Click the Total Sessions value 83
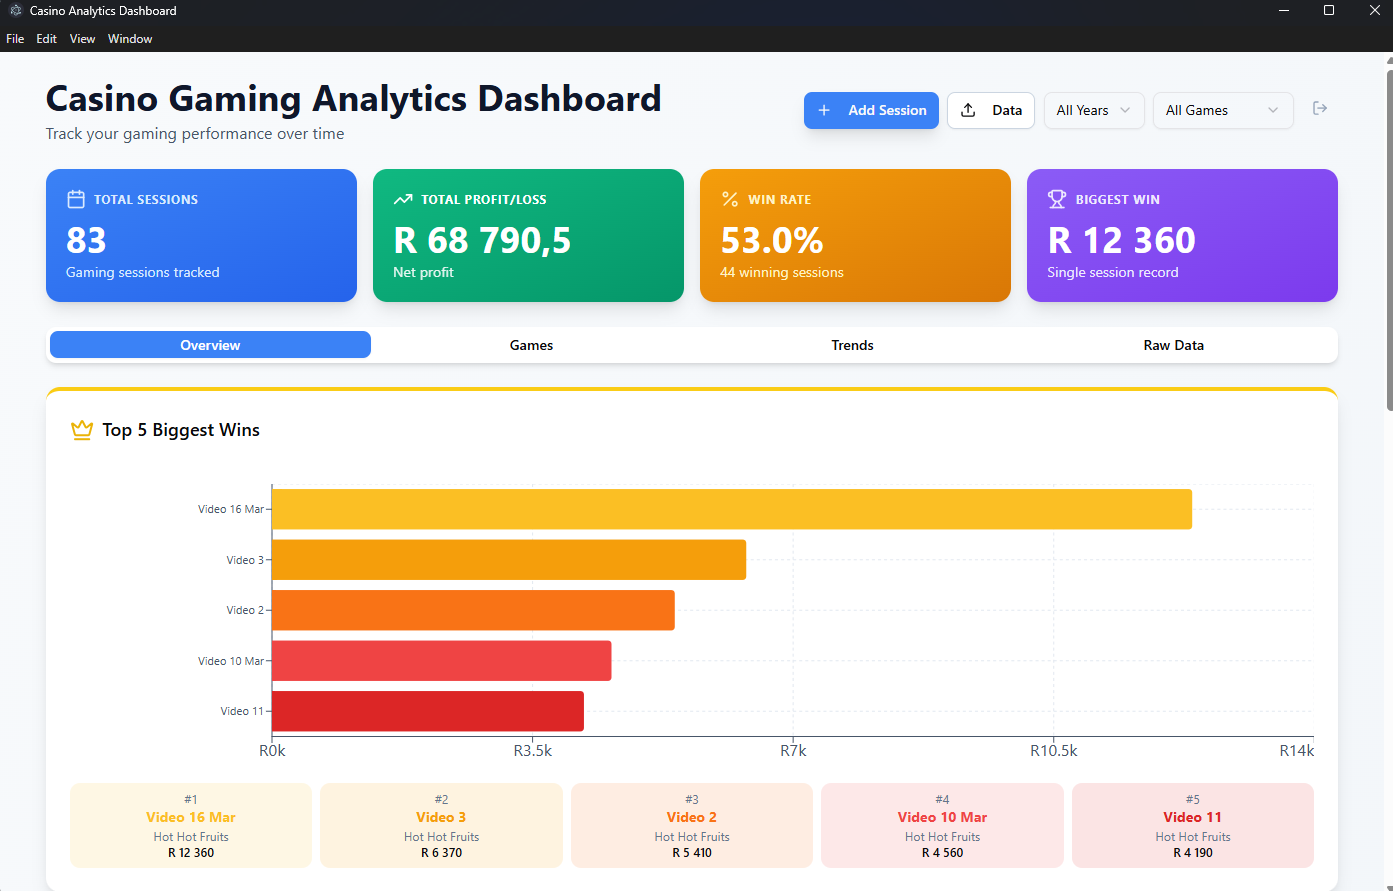Image resolution: width=1393 pixels, height=891 pixels. 86,241
